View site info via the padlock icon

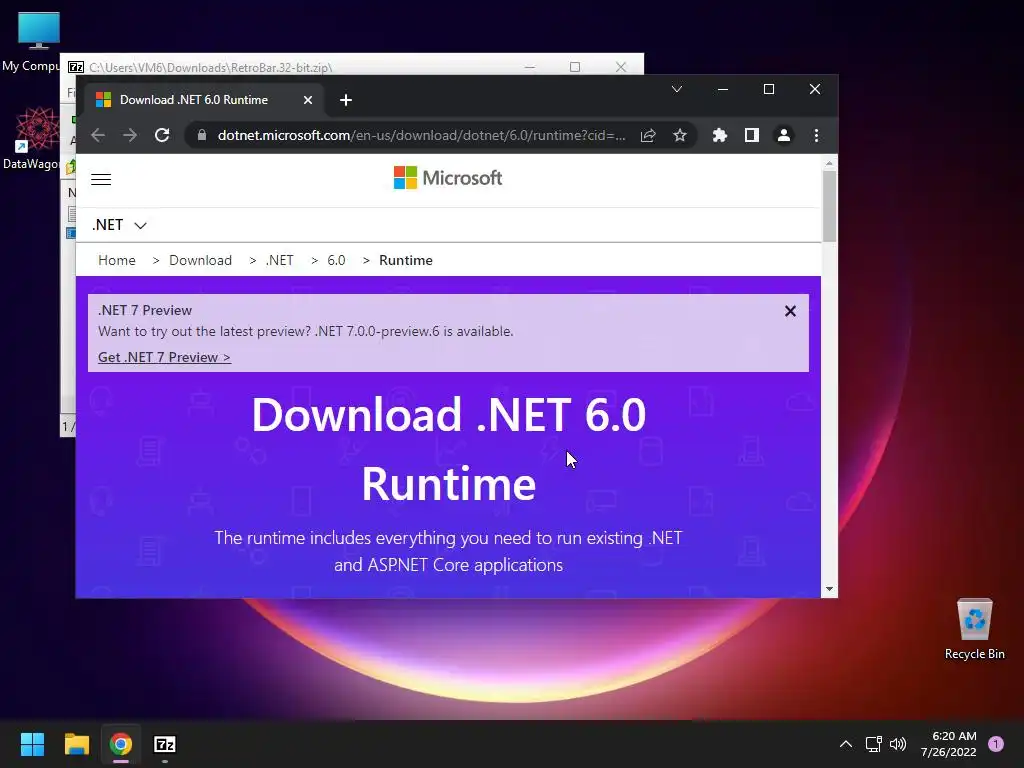pyautogui.click(x=202, y=135)
